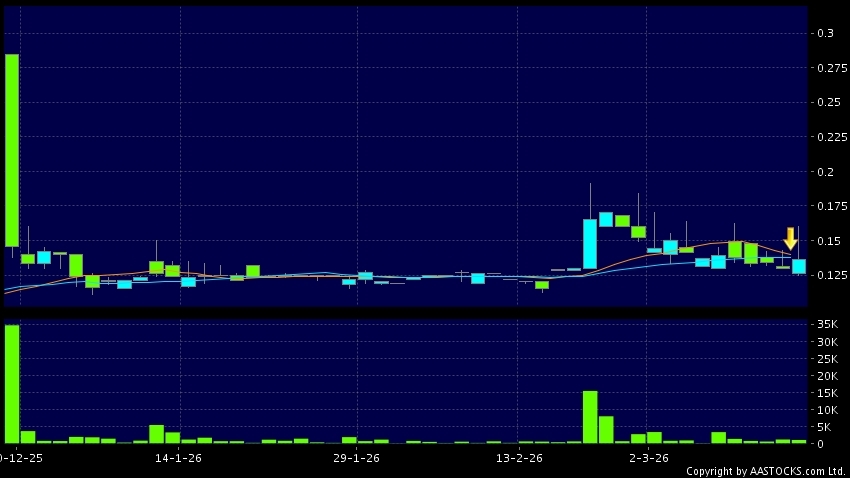Select the large cyan candle in late February

590,244
